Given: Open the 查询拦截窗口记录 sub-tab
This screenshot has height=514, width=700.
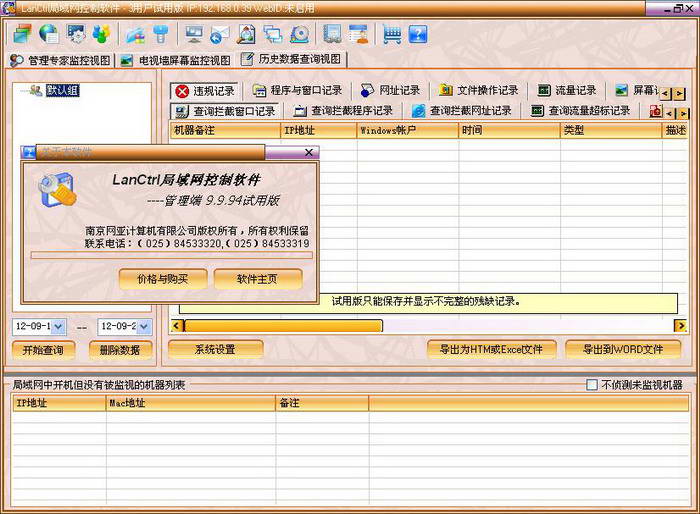Looking at the screenshot, I should (226, 111).
